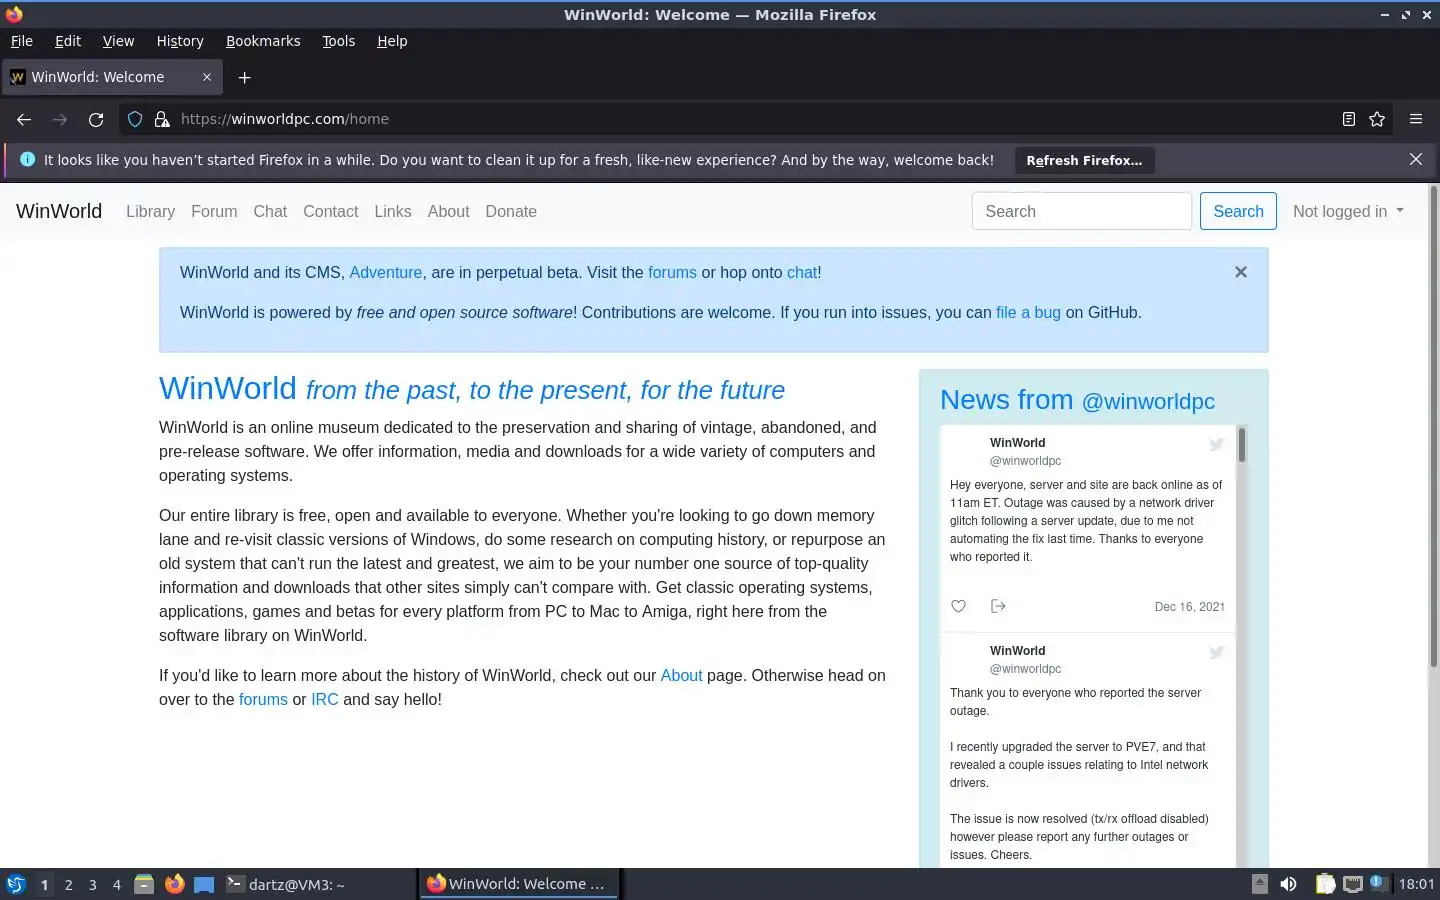Open a new tab with plus icon

click(x=244, y=77)
